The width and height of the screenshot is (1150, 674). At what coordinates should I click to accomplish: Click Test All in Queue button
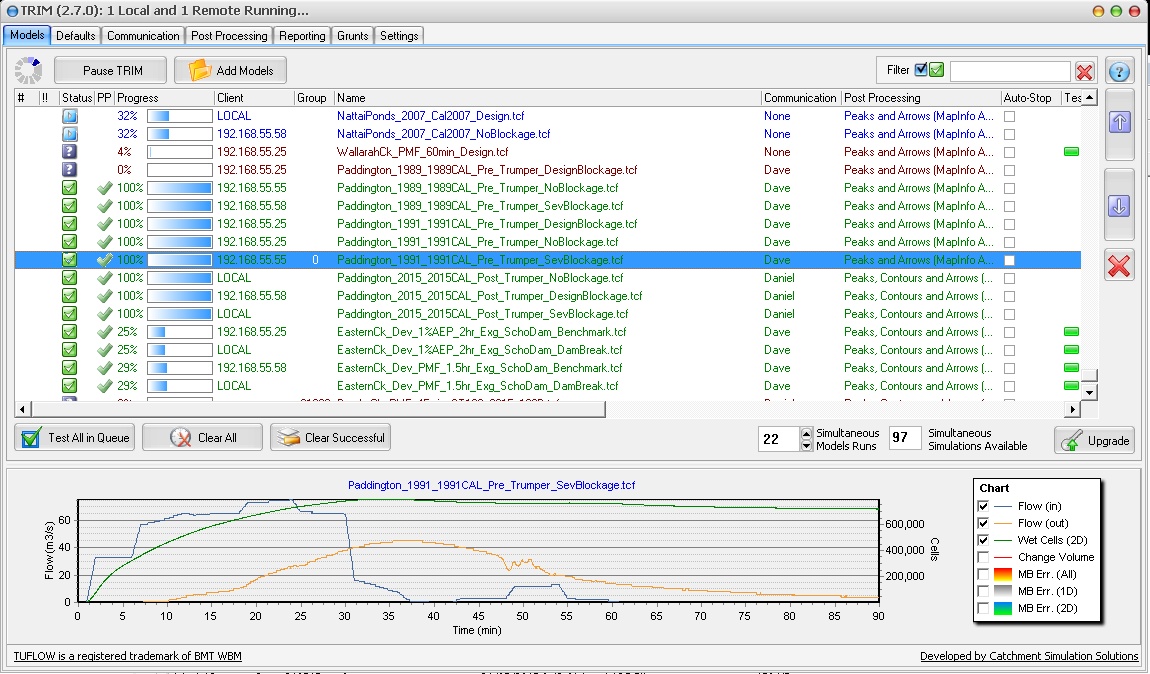click(x=75, y=438)
